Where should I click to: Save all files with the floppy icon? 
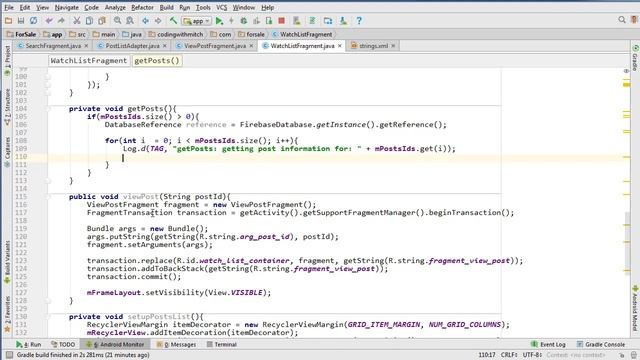click(x=21, y=20)
